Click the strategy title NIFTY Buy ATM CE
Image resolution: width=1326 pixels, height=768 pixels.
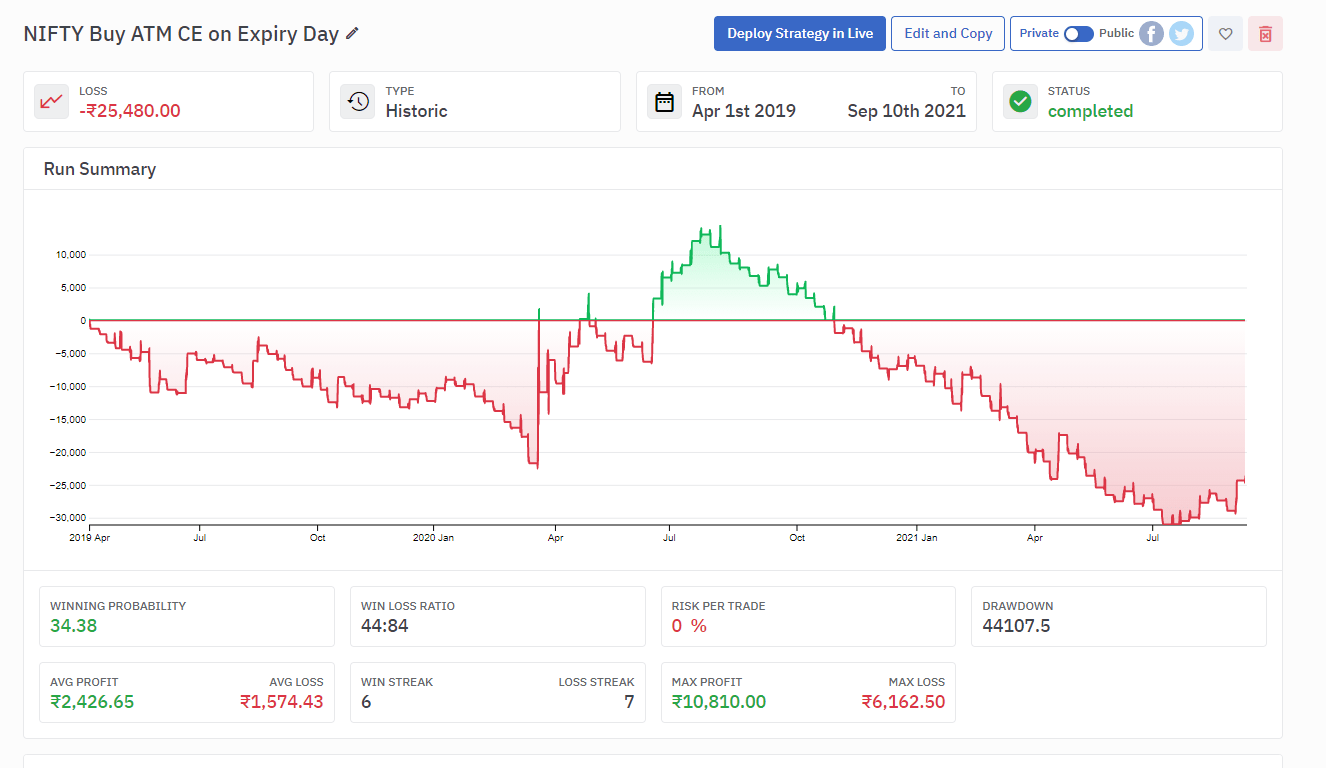(181, 33)
